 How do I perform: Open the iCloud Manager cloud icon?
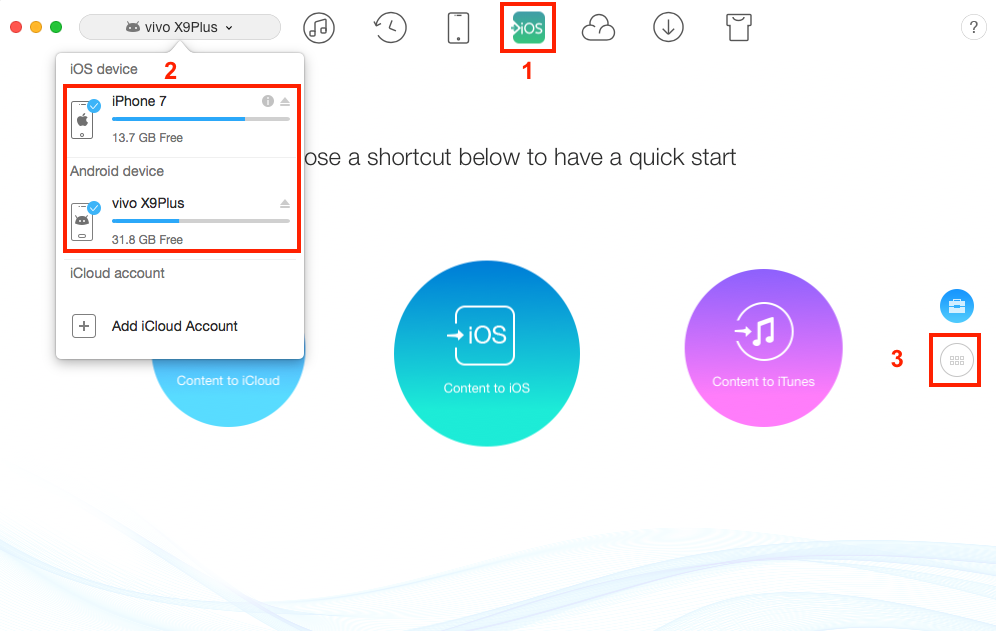[598, 29]
